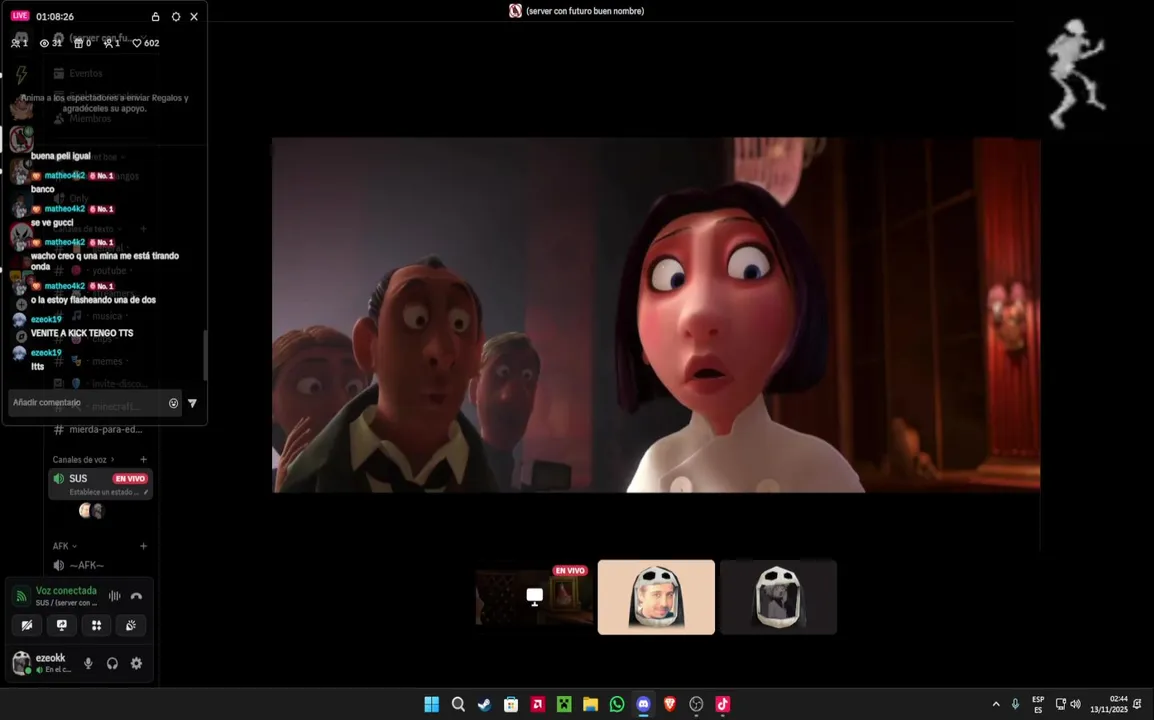Click the ezeokk user avatar

[21, 663]
